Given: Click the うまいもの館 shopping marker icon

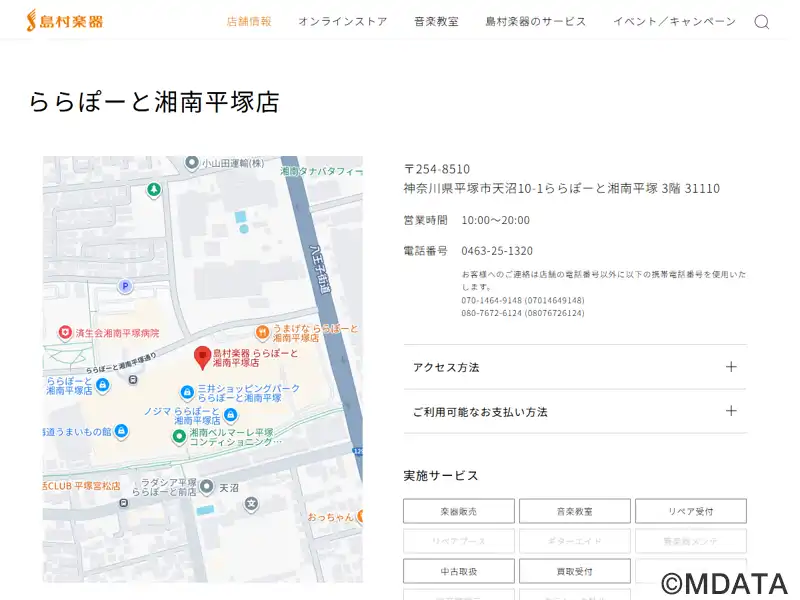Looking at the screenshot, I should pos(121,431).
